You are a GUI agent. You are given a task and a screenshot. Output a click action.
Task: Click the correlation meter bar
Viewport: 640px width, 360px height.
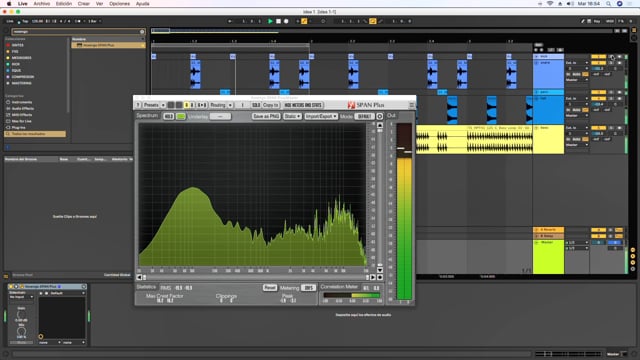point(351,295)
